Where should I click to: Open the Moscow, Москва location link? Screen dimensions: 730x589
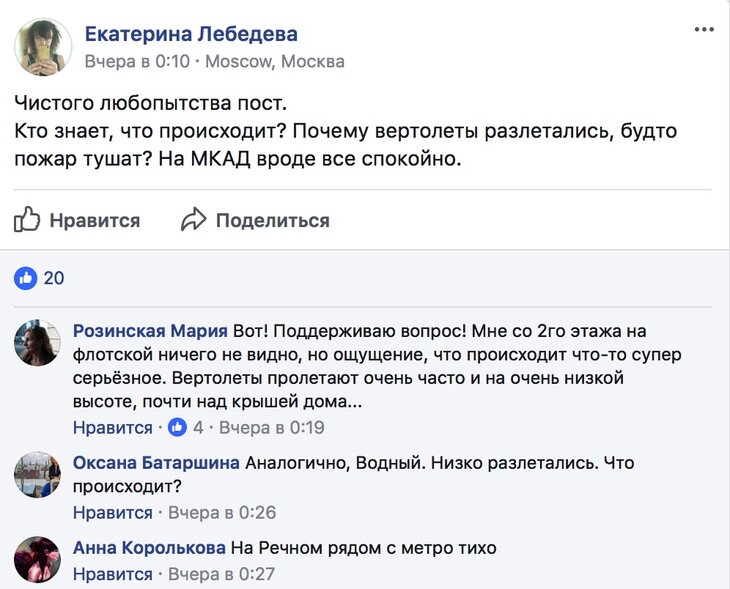(275, 62)
